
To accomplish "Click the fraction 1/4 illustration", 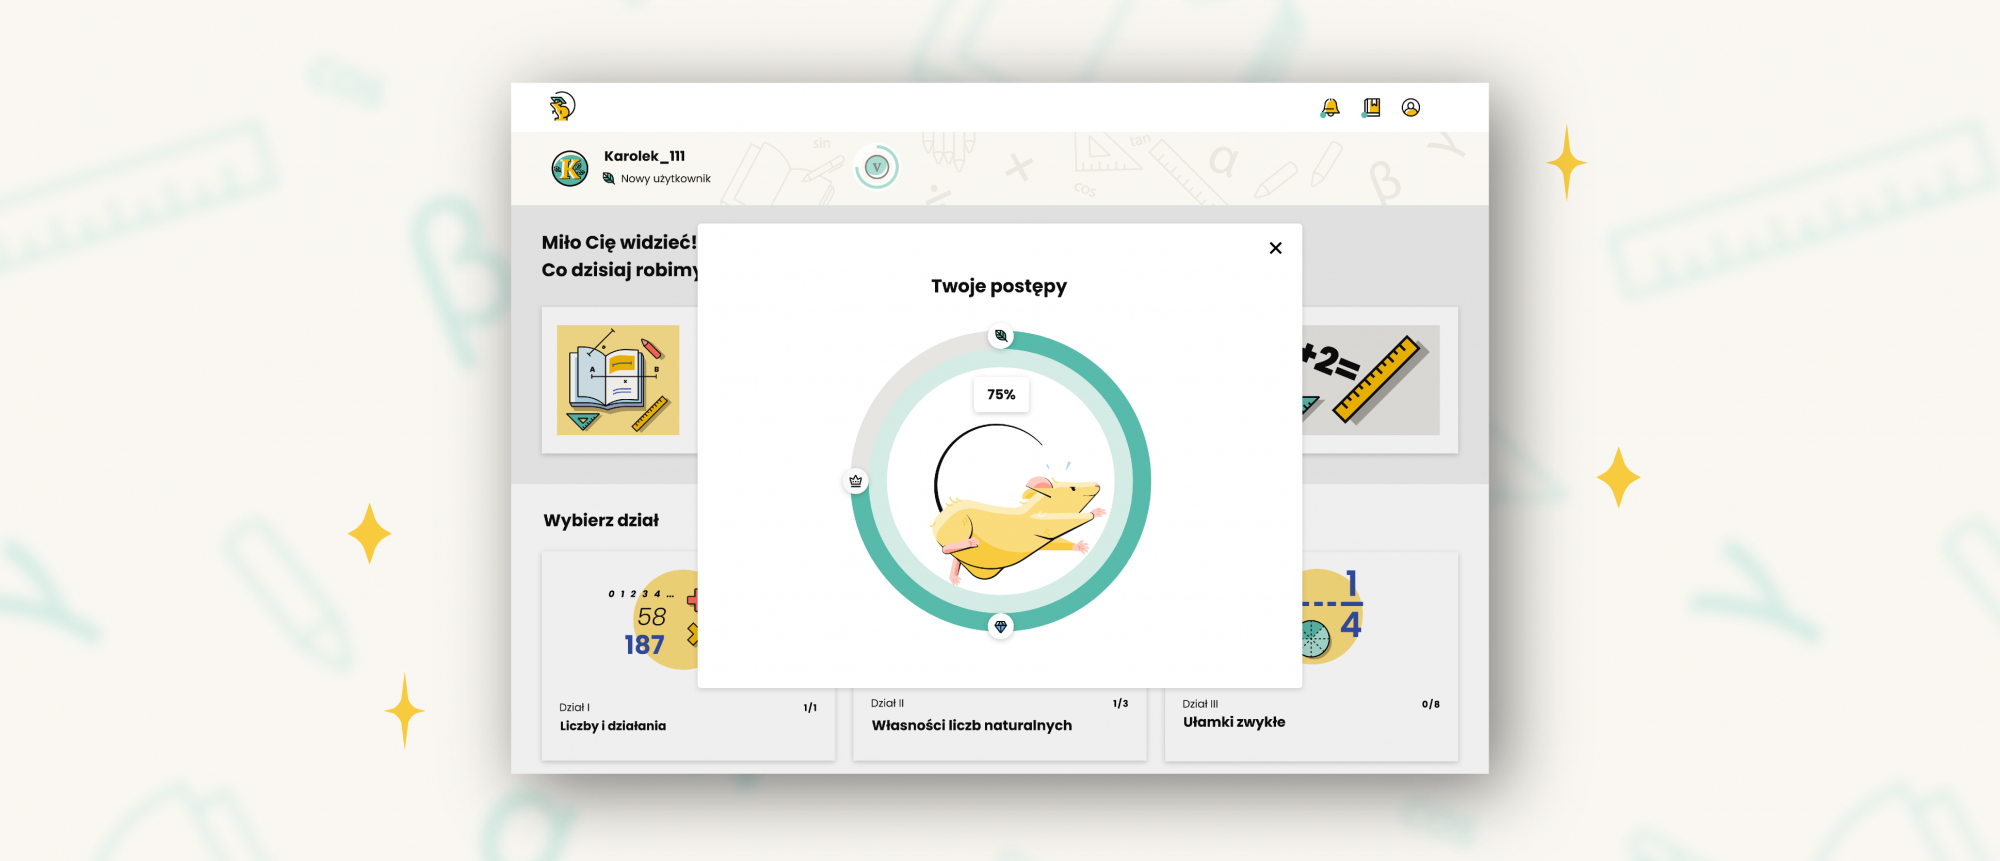I will tap(1333, 615).
